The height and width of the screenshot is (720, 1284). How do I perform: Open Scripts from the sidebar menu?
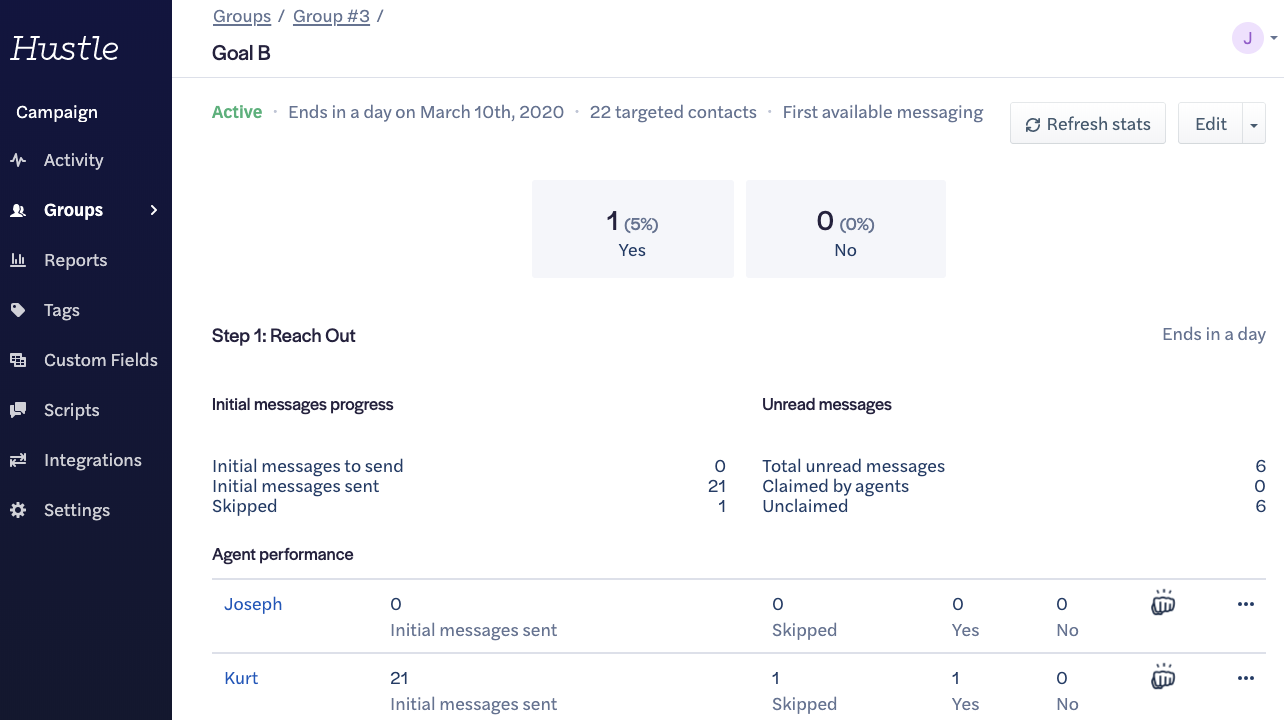point(71,410)
